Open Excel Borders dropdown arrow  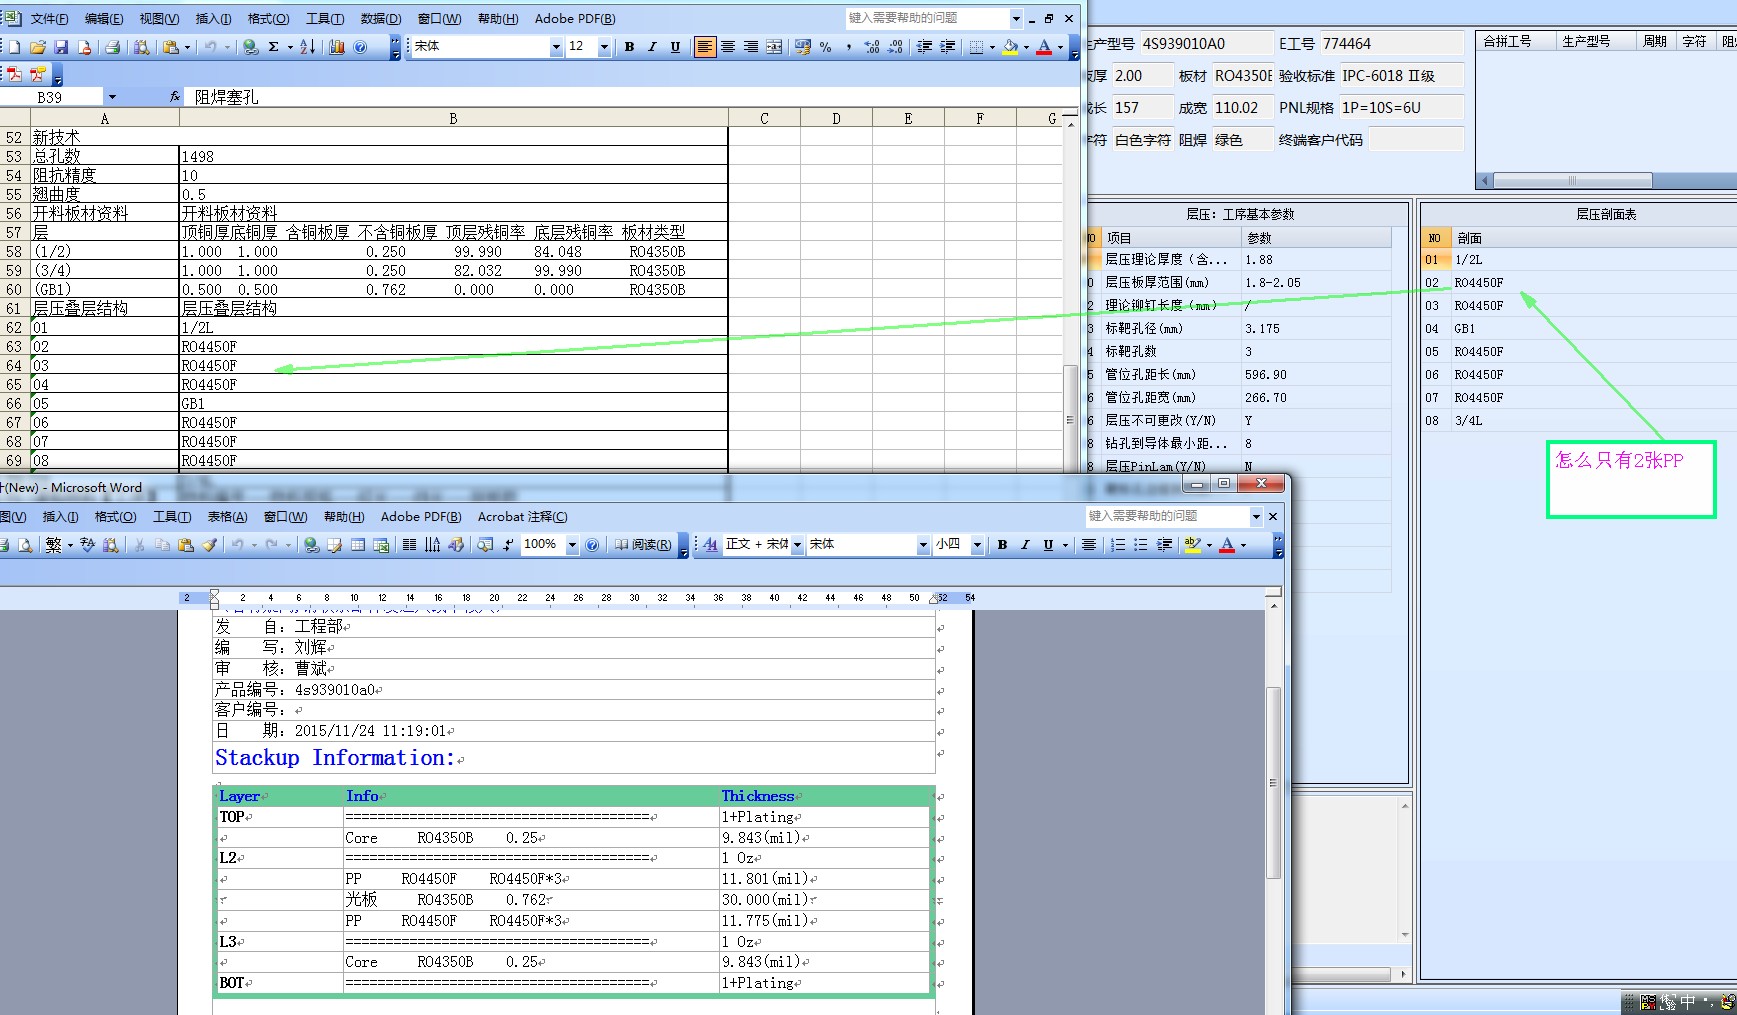pyautogui.click(x=992, y=47)
